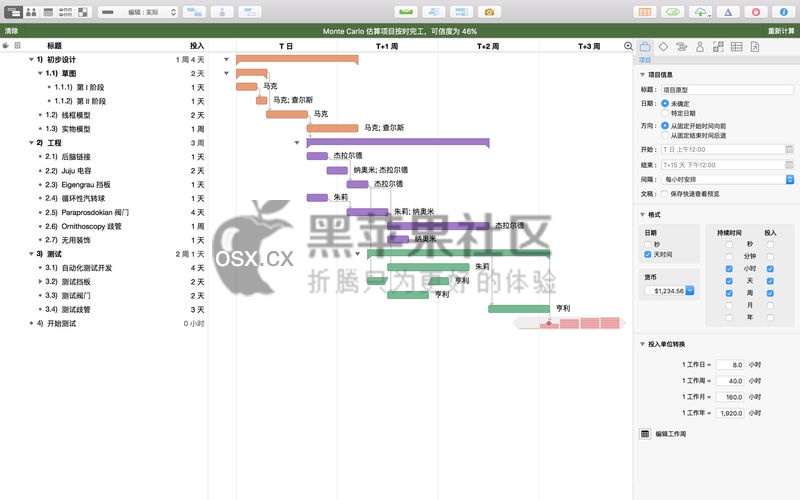Choose 从固定开始时间向前 direction radio
Image resolution: width=800 pixels, height=500 pixels.
pyautogui.click(x=665, y=126)
